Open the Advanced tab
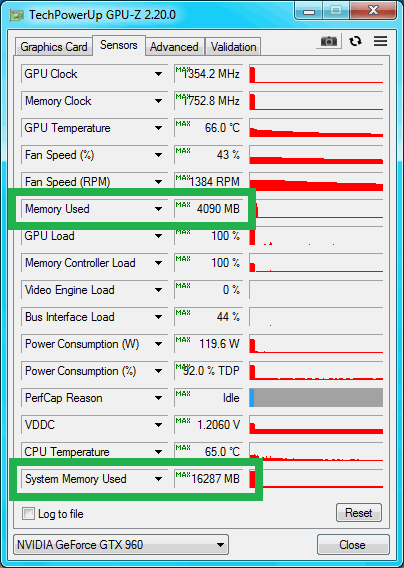The width and height of the screenshot is (404, 568). [174, 47]
